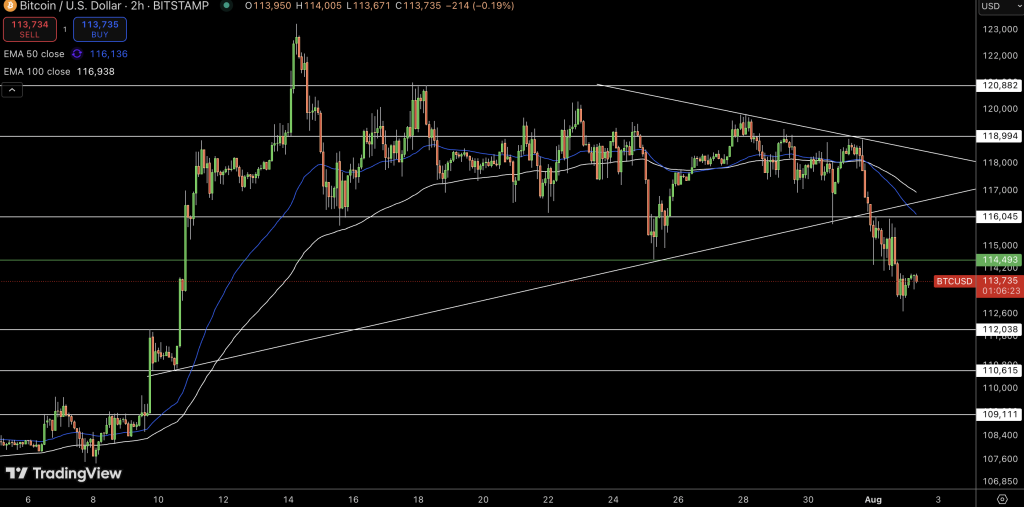Click the 110,000 price axis label
Screen dimensions: 1024x507
click(1000, 387)
